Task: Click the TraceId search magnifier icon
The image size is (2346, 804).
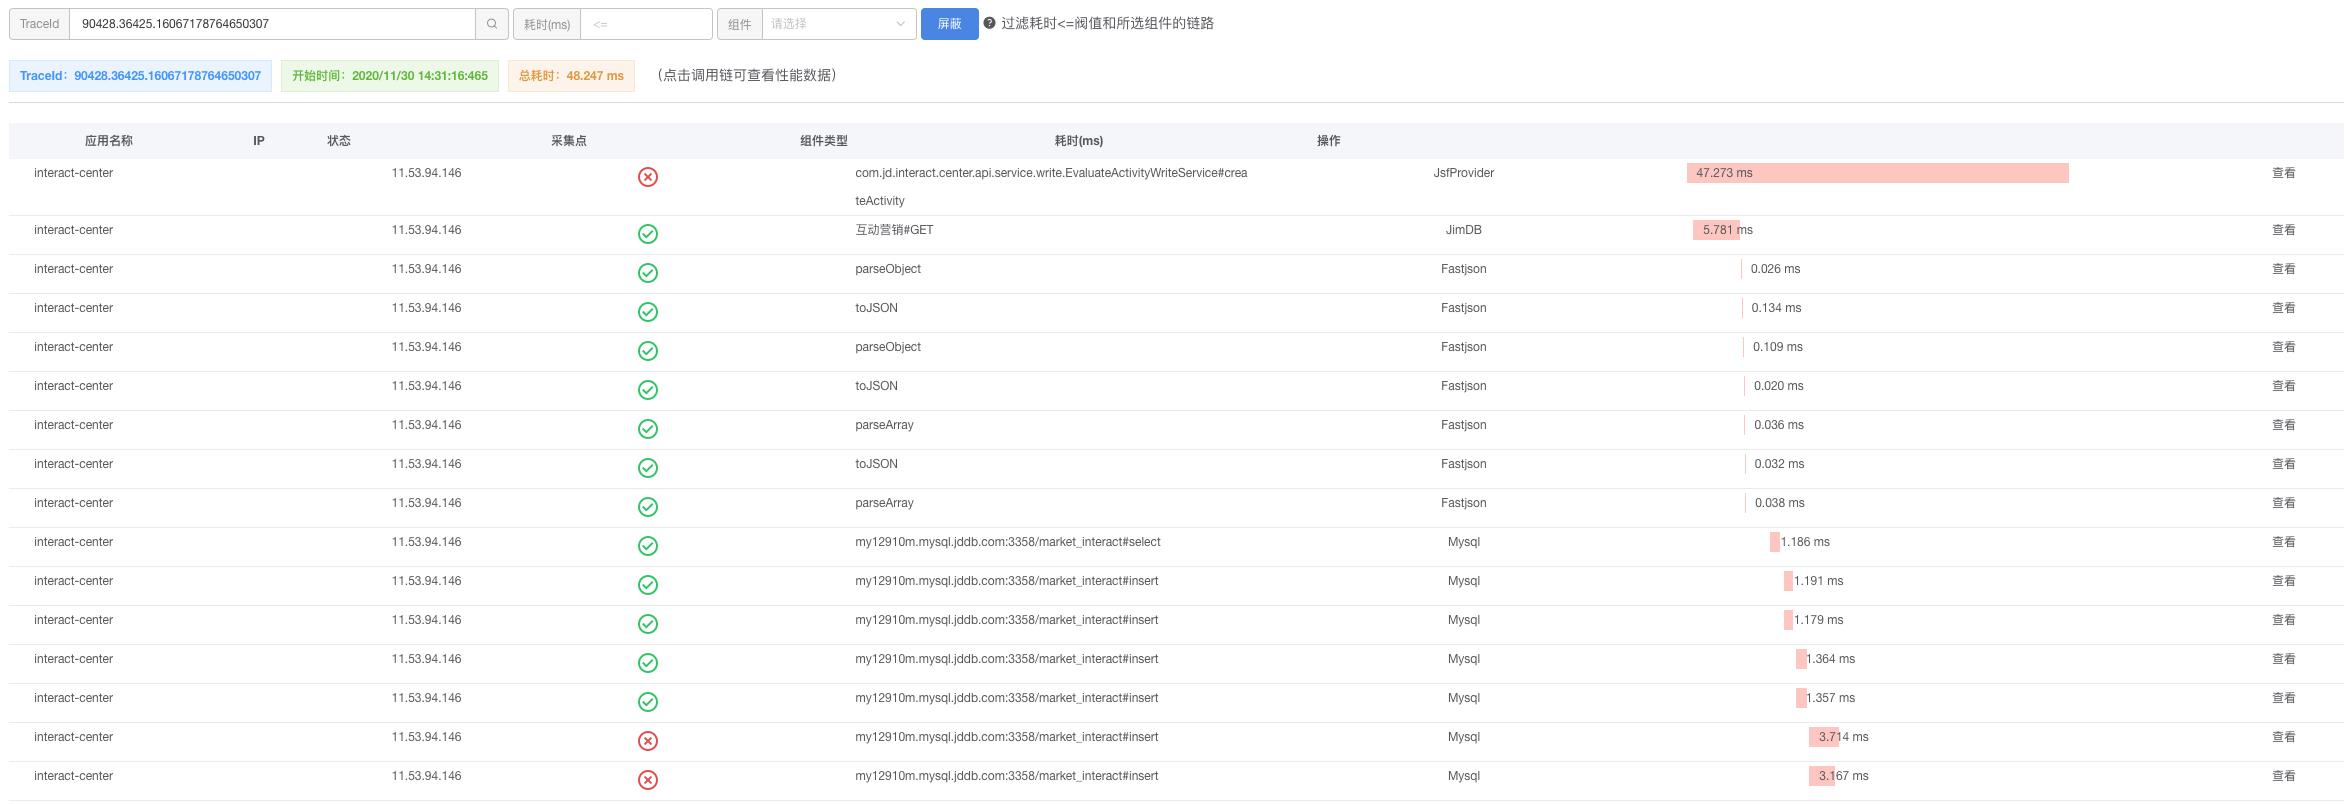Action: [x=491, y=24]
